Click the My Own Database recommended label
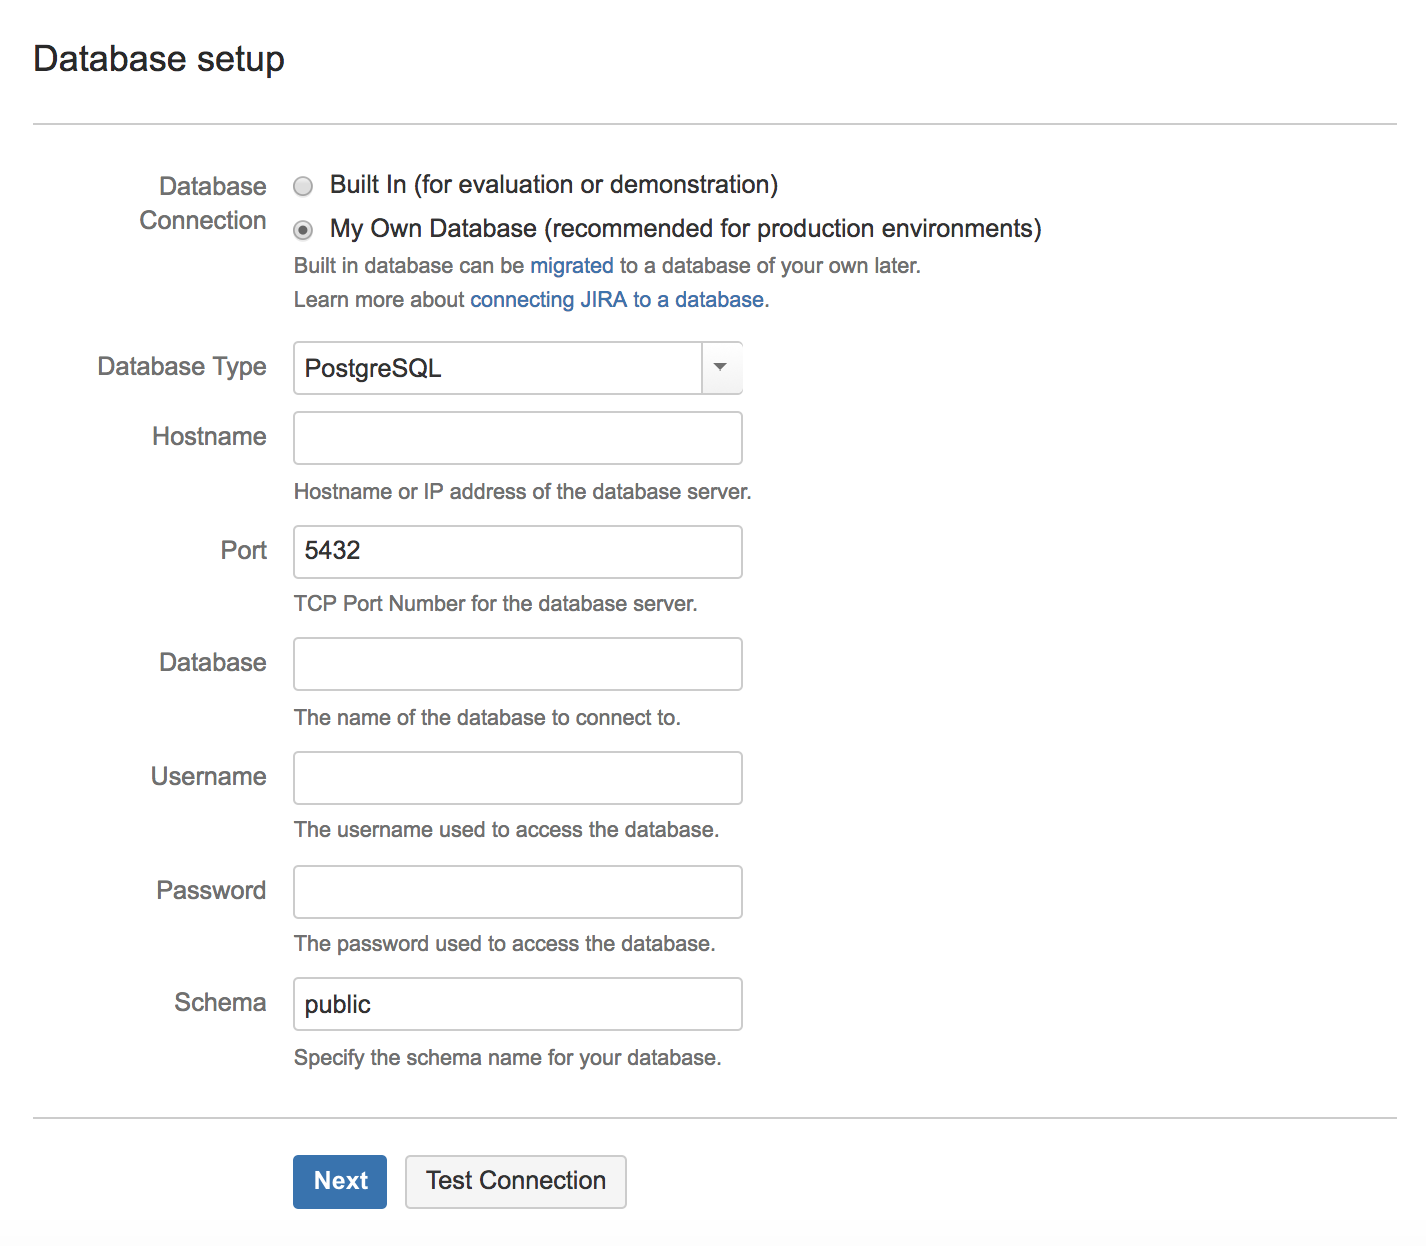Screen dimensions: 1426x1246 [x=686, y=229]
